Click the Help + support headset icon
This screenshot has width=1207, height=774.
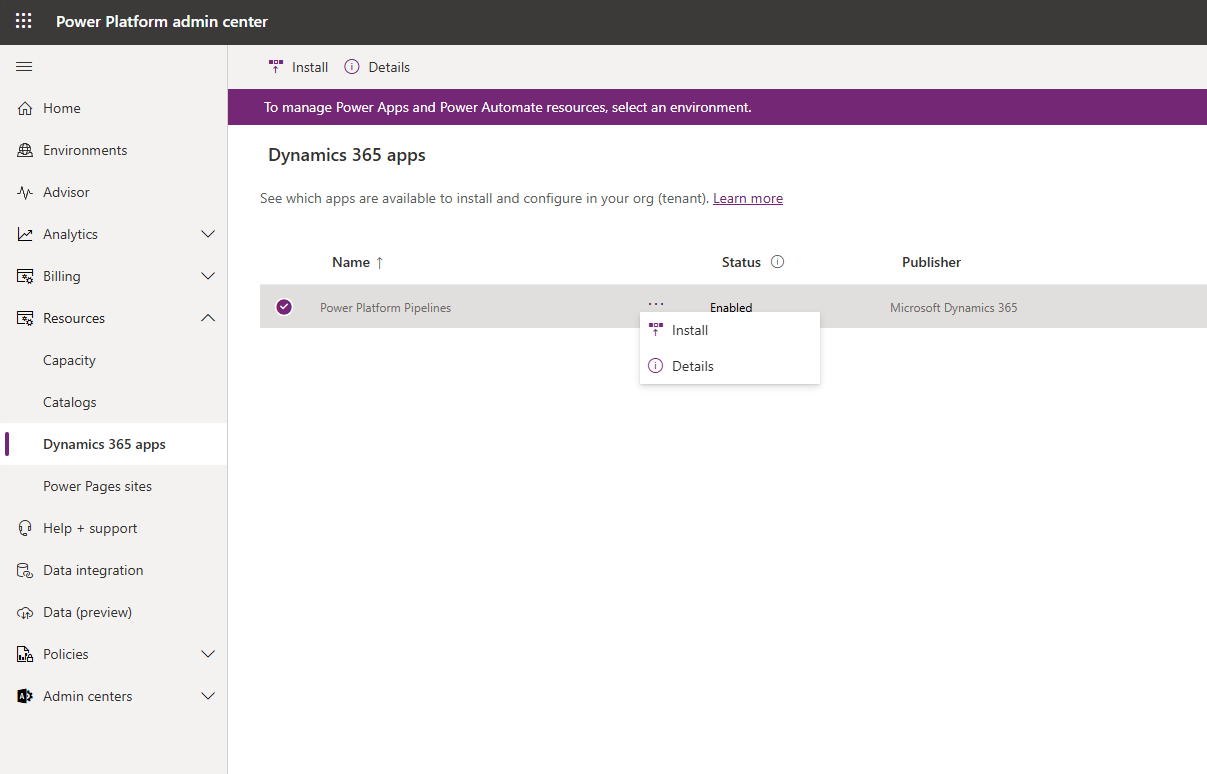pos(25,528)
